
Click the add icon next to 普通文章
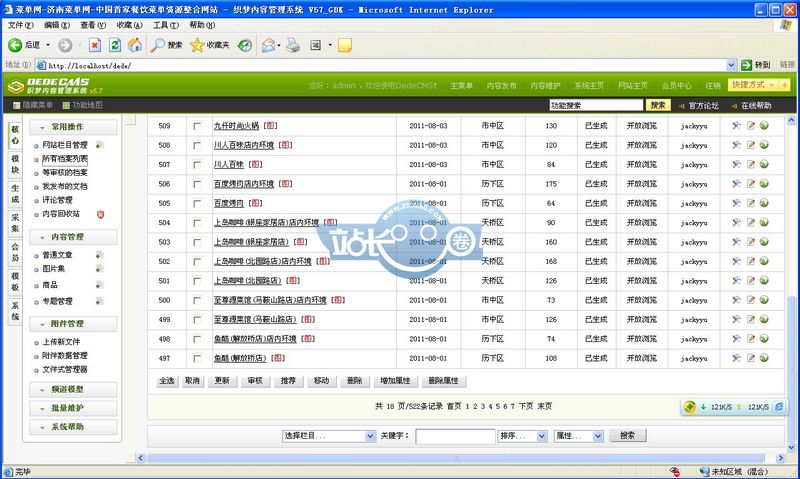click(99, 255)
